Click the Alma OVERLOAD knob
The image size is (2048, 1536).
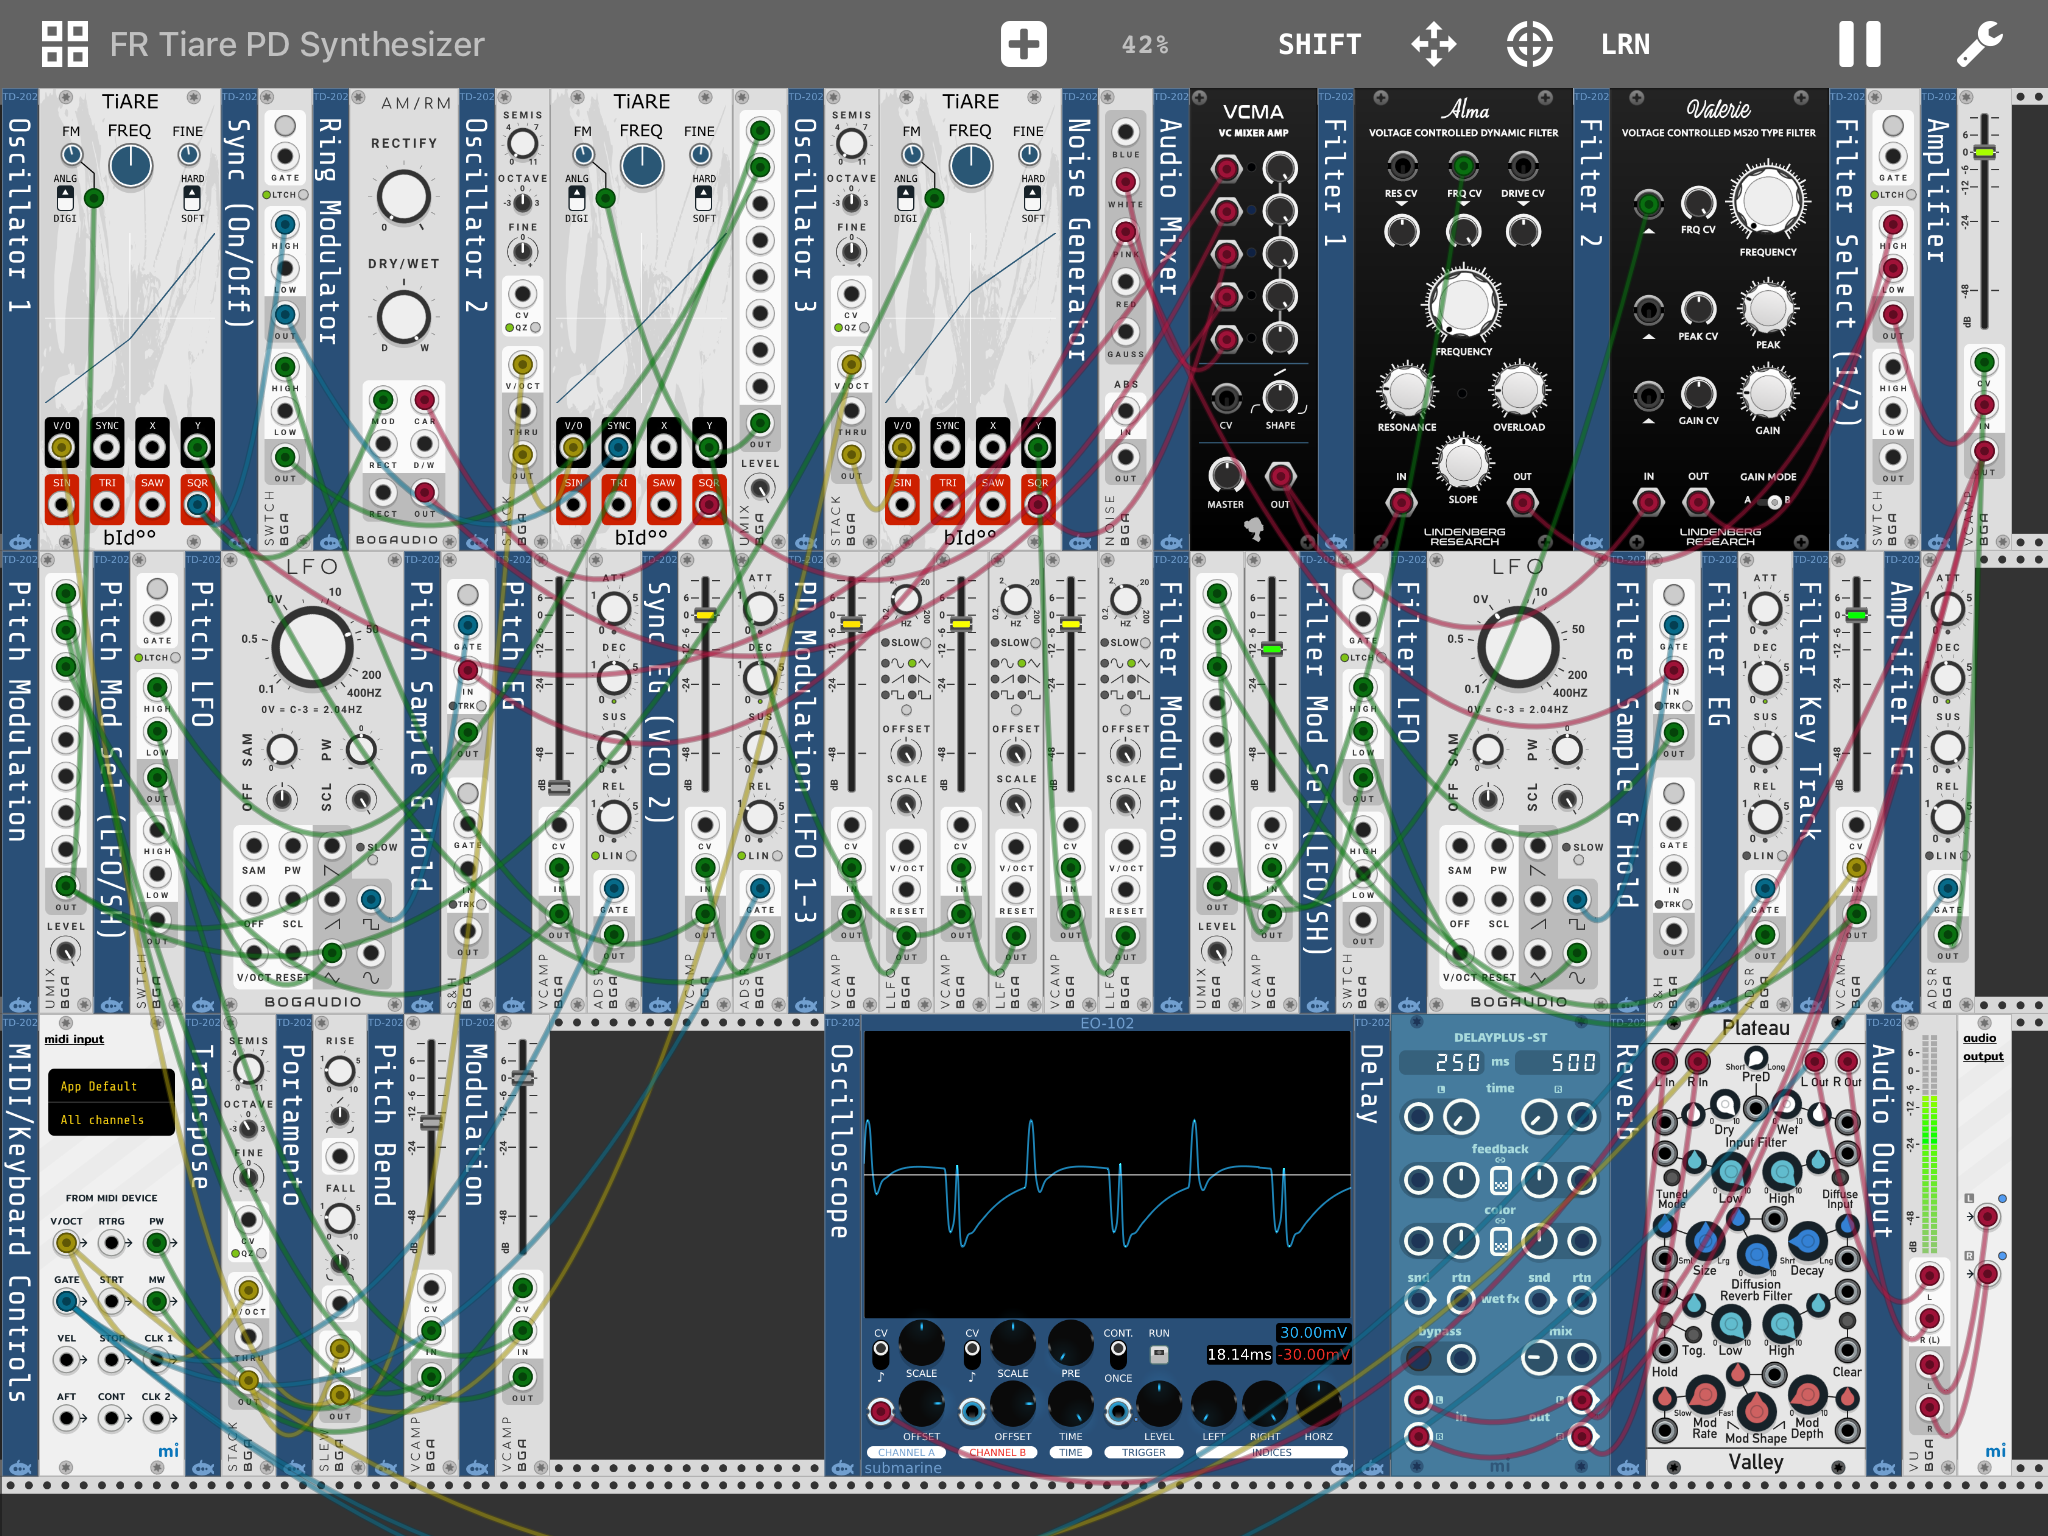tap(1519, 392)
